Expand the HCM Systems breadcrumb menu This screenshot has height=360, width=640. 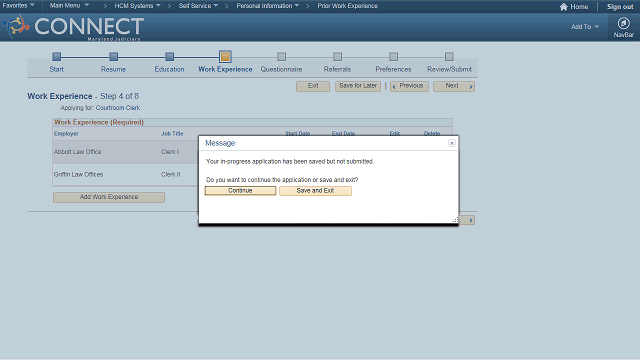click(137, 6)
